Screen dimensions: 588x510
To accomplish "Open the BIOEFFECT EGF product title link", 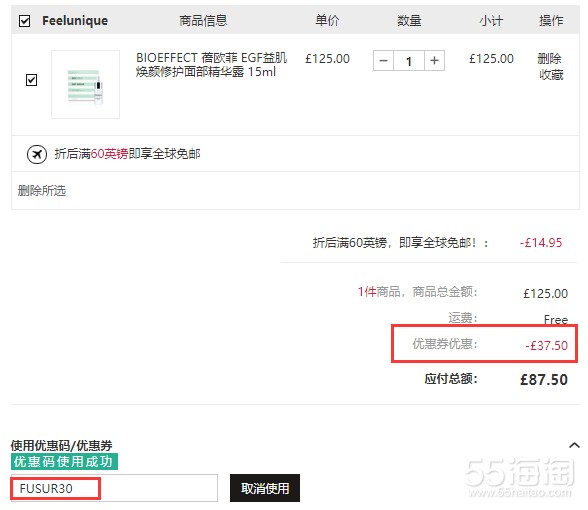I will [211, 64].
